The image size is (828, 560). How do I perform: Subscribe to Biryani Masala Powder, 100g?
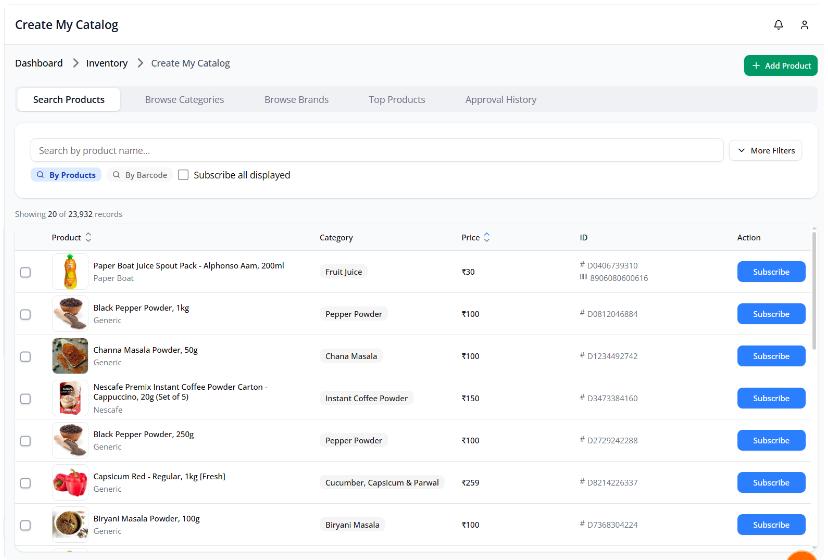tap(770, 524)
